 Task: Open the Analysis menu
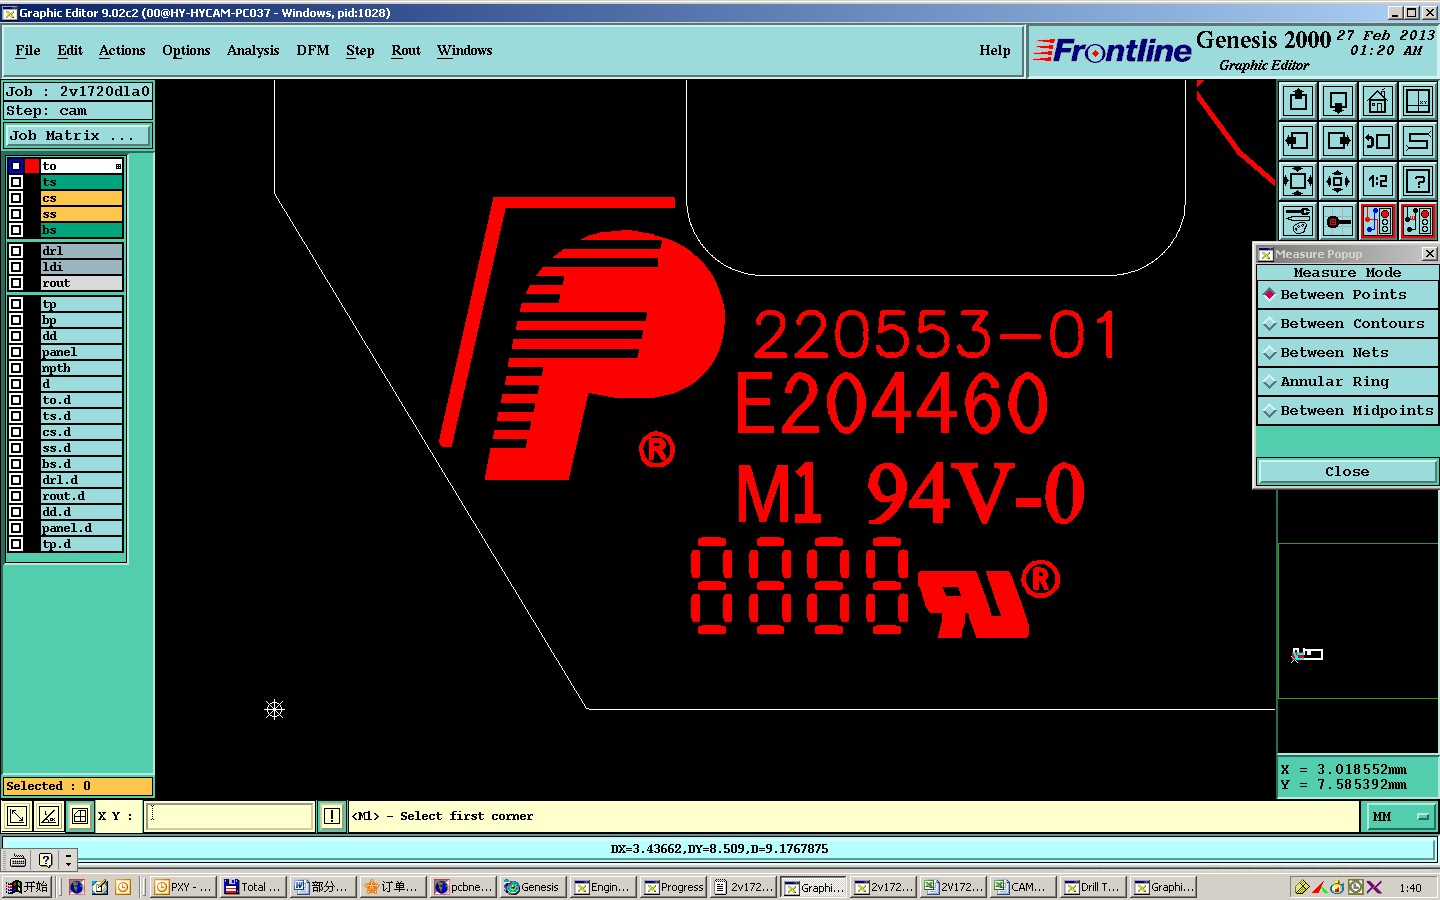(253, 50)
